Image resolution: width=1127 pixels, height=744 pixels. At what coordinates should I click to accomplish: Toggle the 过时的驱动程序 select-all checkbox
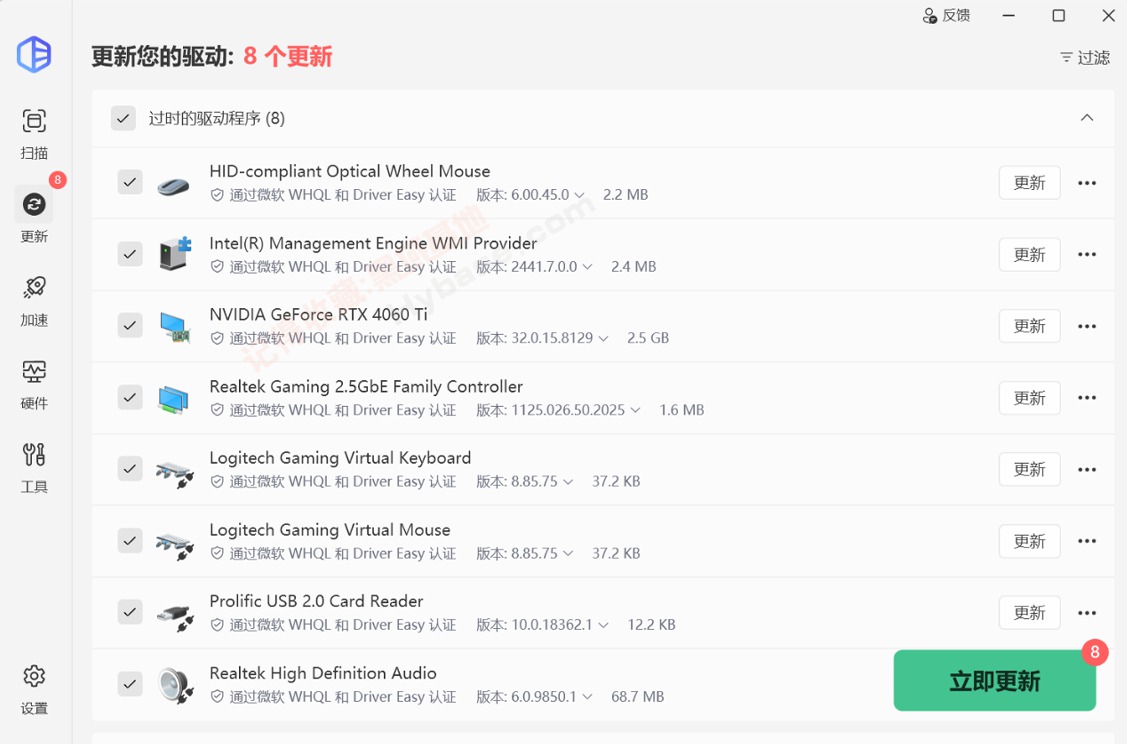[x=122, y=118]
